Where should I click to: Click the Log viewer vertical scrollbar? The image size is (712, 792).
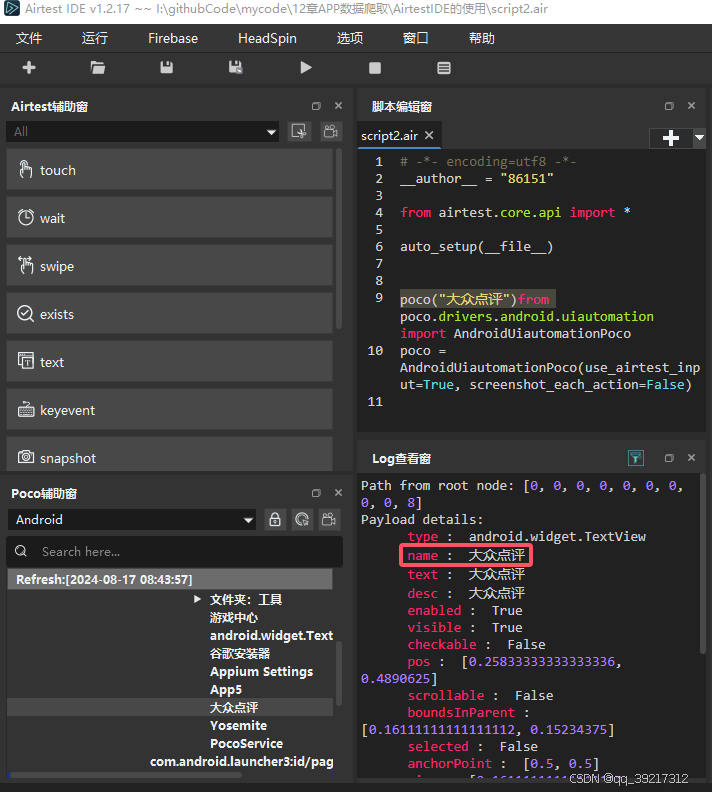702,563
